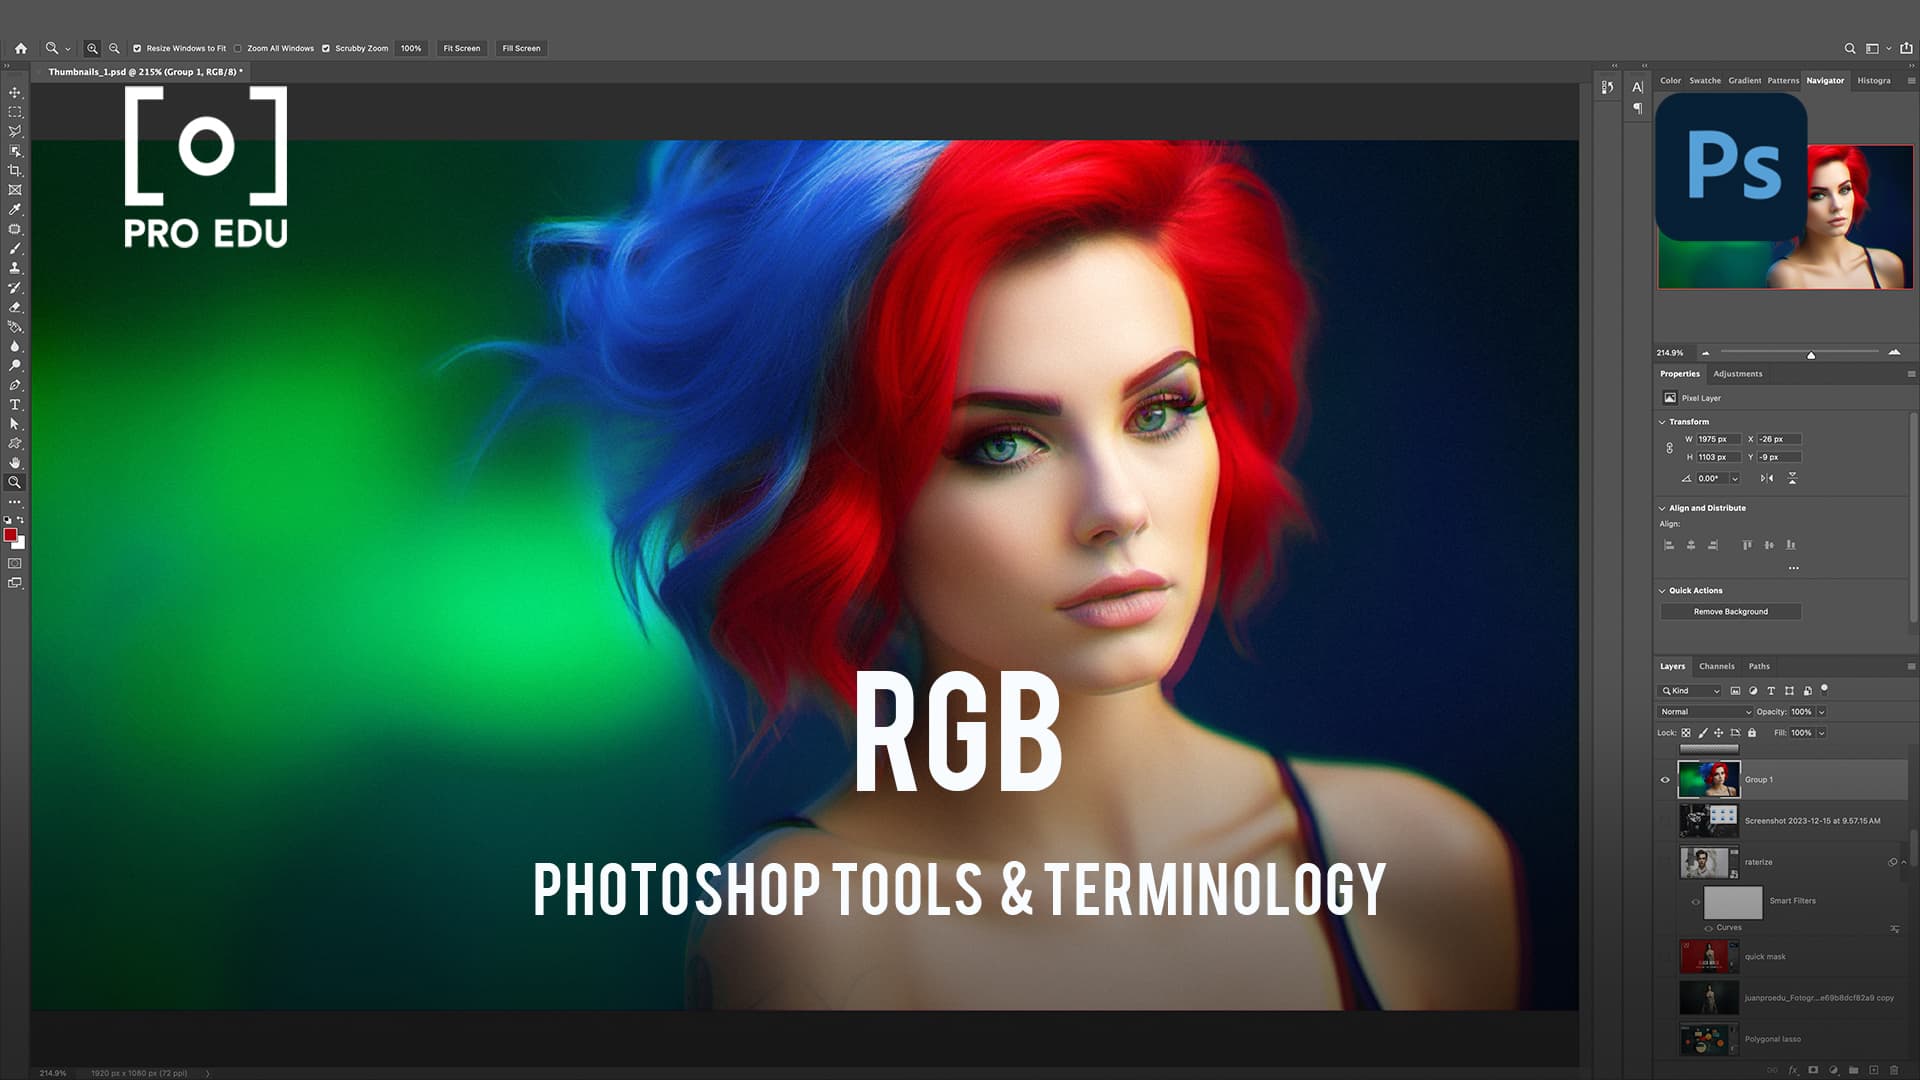Click the Delete Layer trash icon

(x=1894, y=1069)
